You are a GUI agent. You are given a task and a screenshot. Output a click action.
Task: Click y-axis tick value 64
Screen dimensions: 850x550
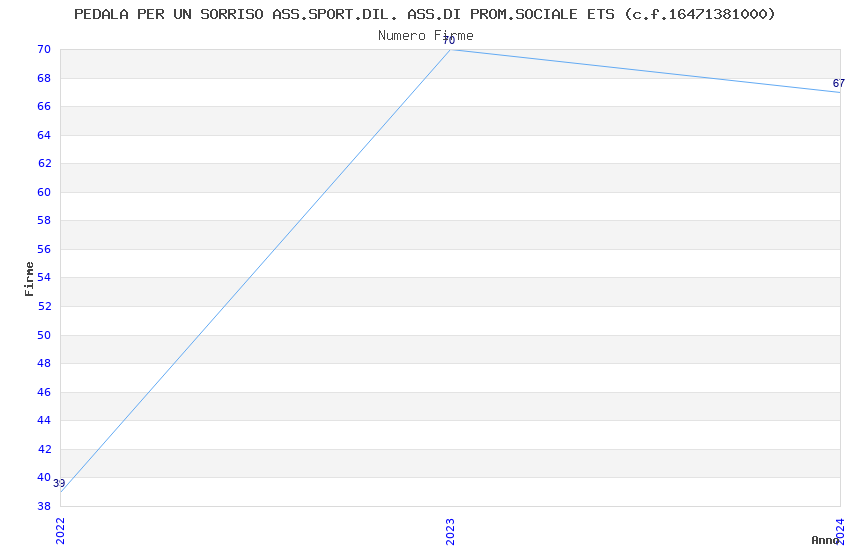44,135
